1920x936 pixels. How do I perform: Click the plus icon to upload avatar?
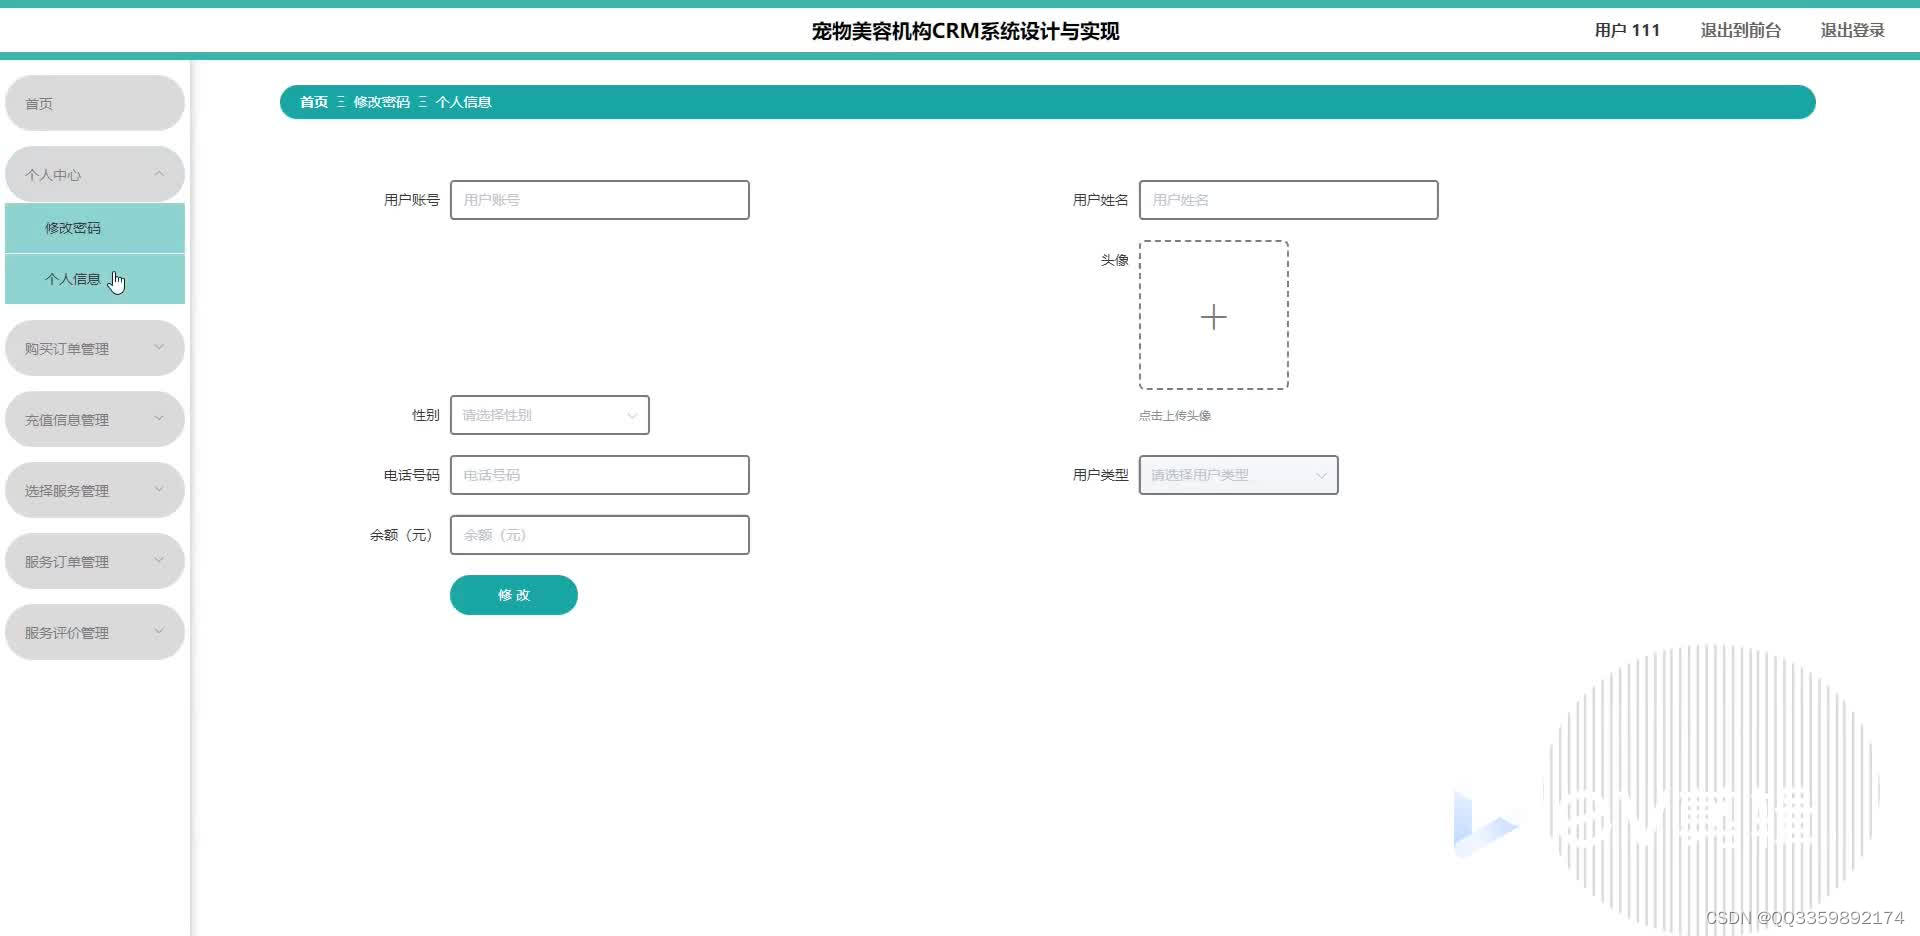pyautogui.click(x=1213, y=316)
